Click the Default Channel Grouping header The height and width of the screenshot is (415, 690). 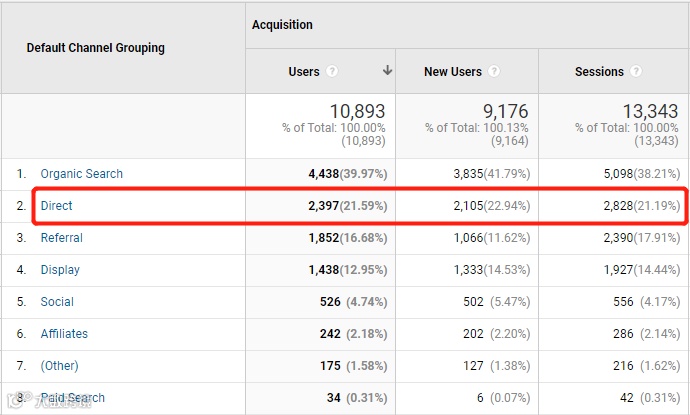coord(96,48)
